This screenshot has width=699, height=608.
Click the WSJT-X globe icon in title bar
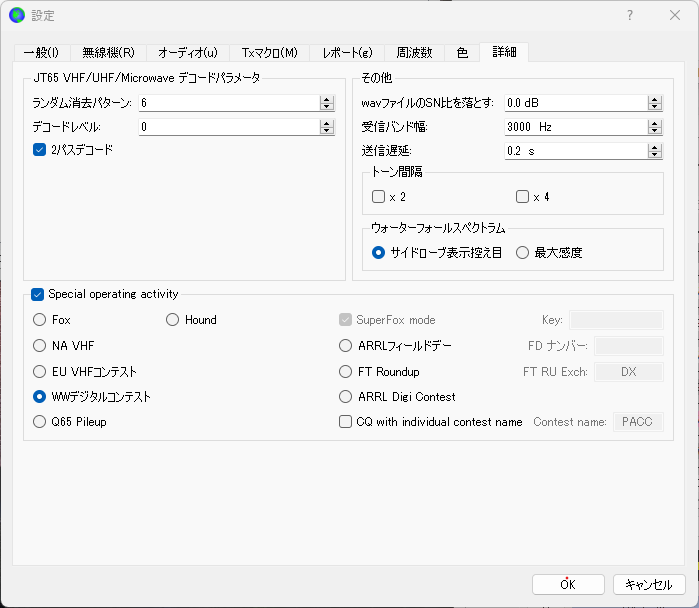17,15
